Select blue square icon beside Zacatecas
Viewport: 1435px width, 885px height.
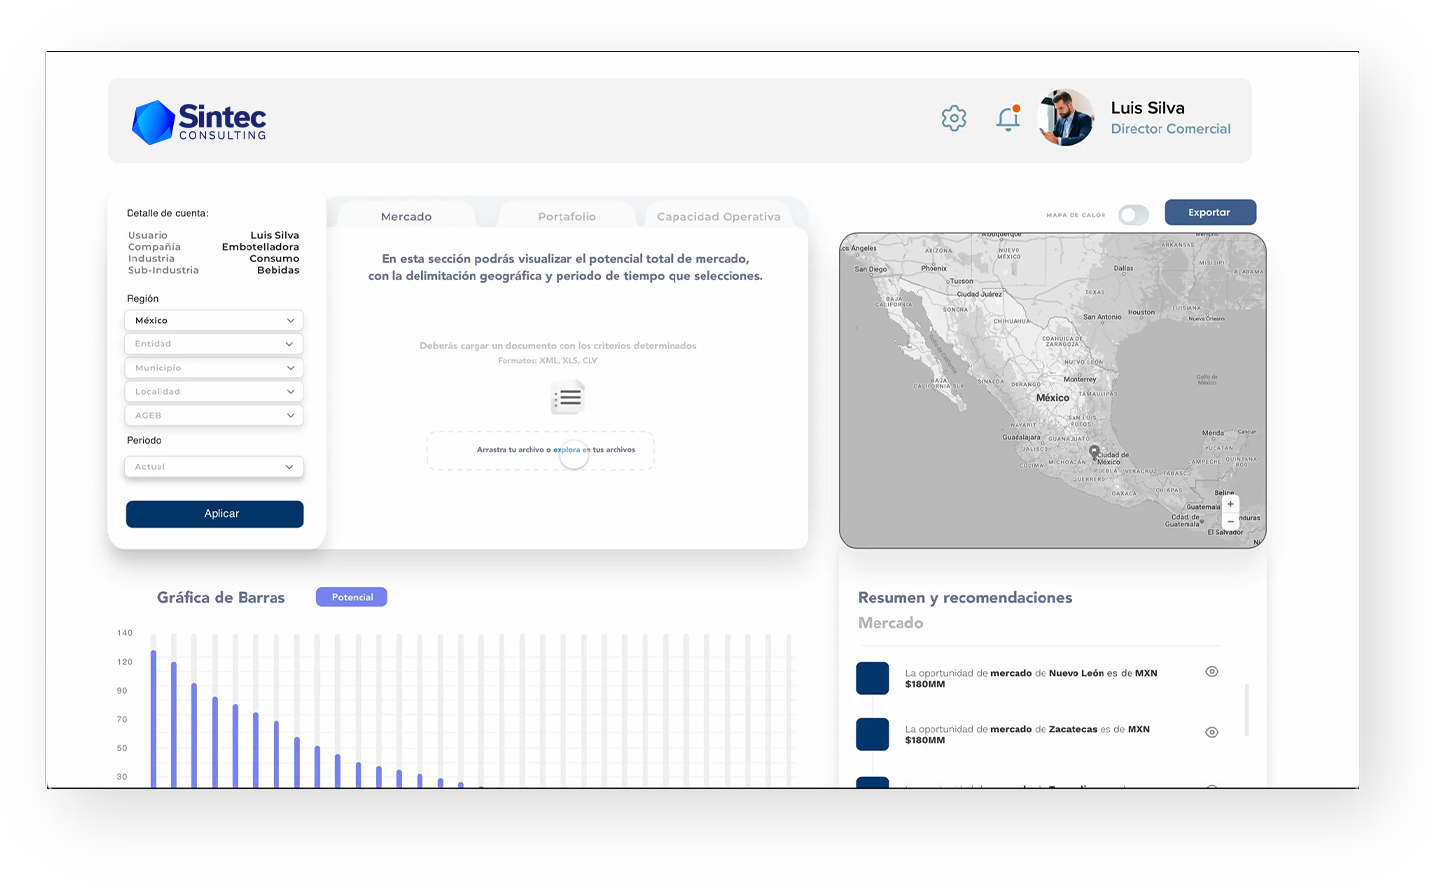click(872, 734)
